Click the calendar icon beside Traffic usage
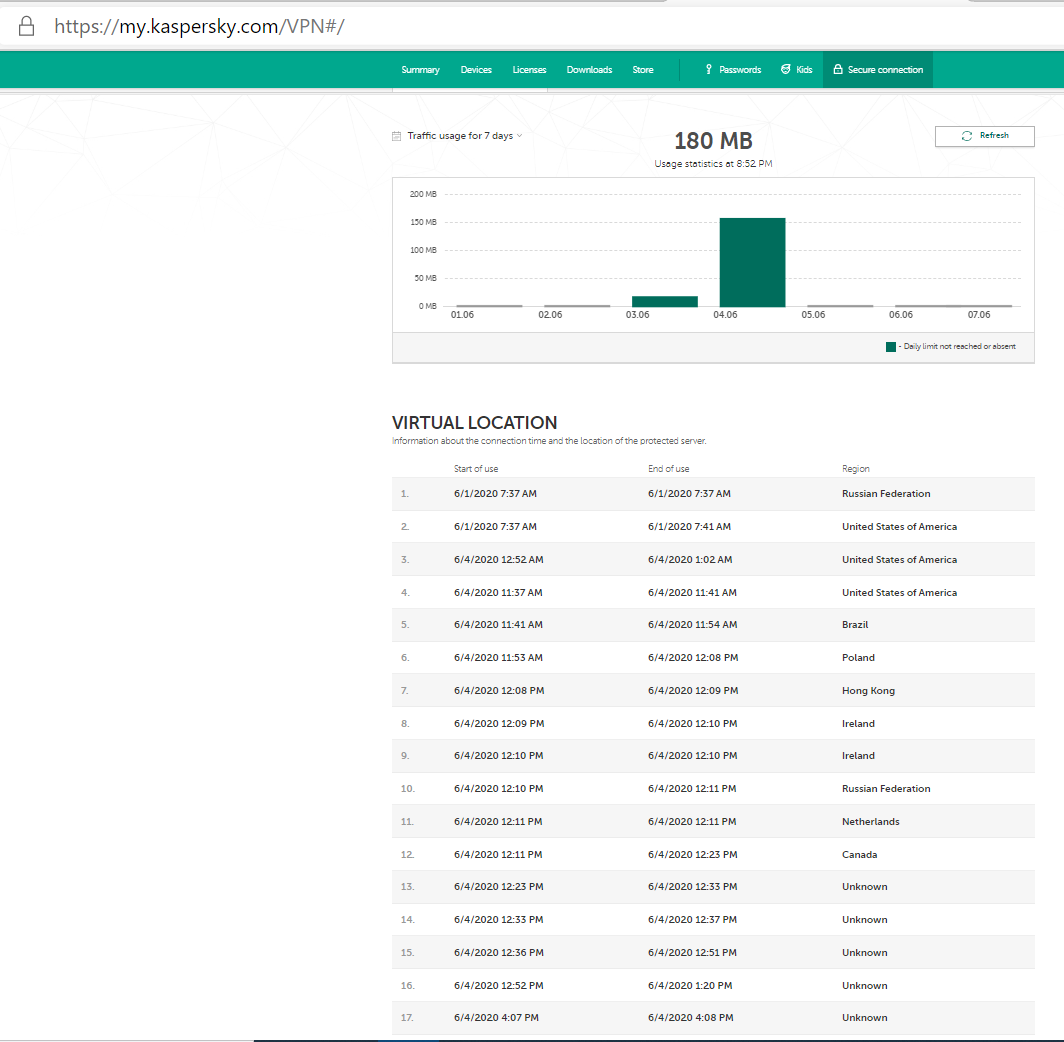Screen dimensions: 1064x1042 (x=397, y=136)
